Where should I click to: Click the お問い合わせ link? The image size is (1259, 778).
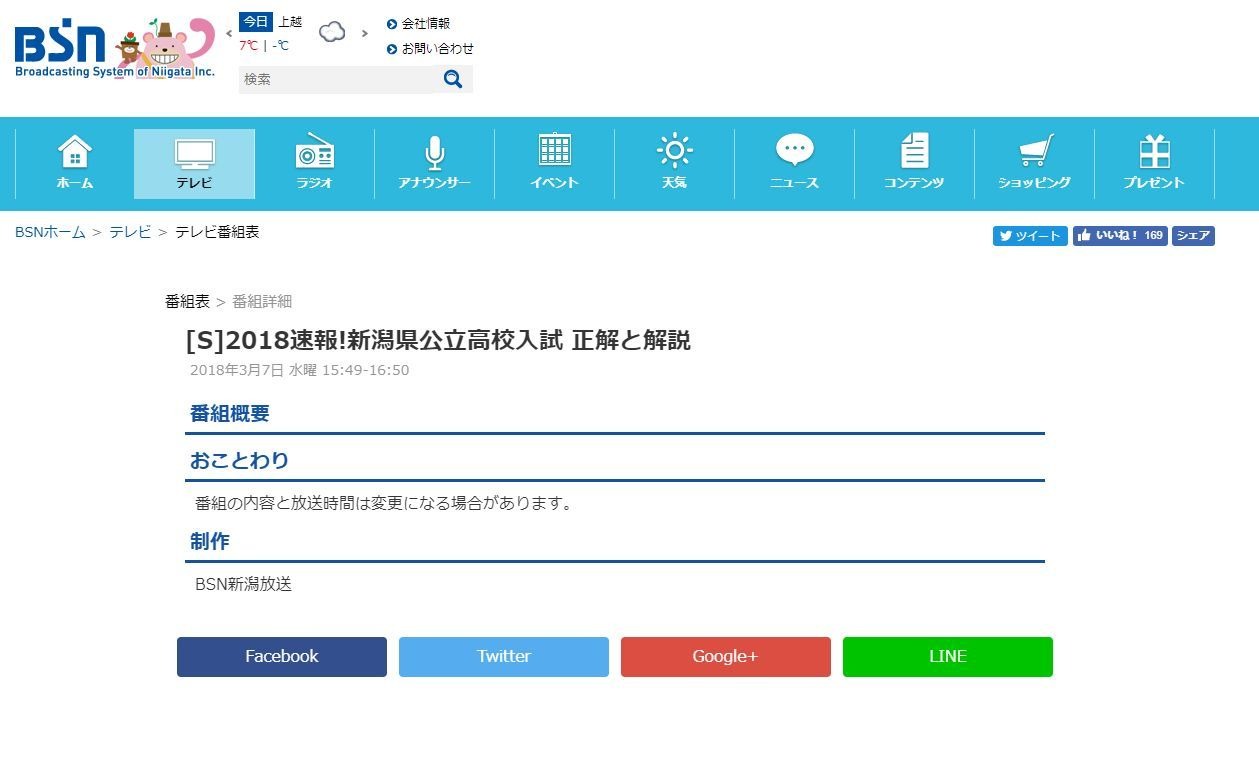coord(437,48)
